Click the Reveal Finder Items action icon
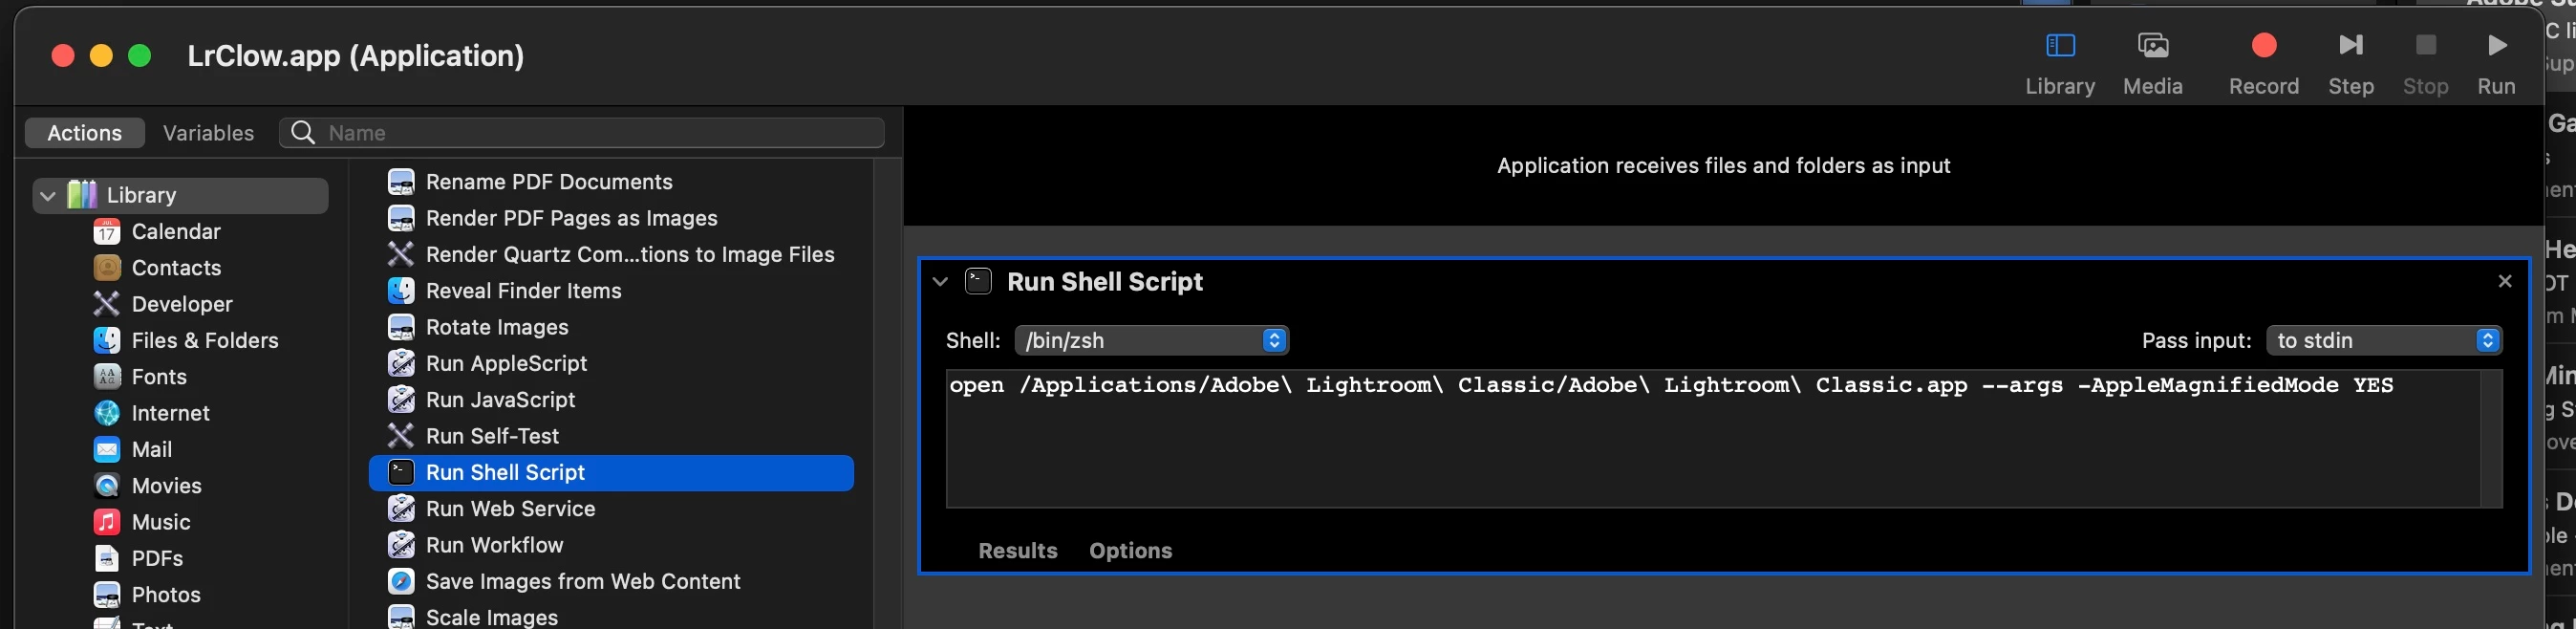 (x=401, y=291)
